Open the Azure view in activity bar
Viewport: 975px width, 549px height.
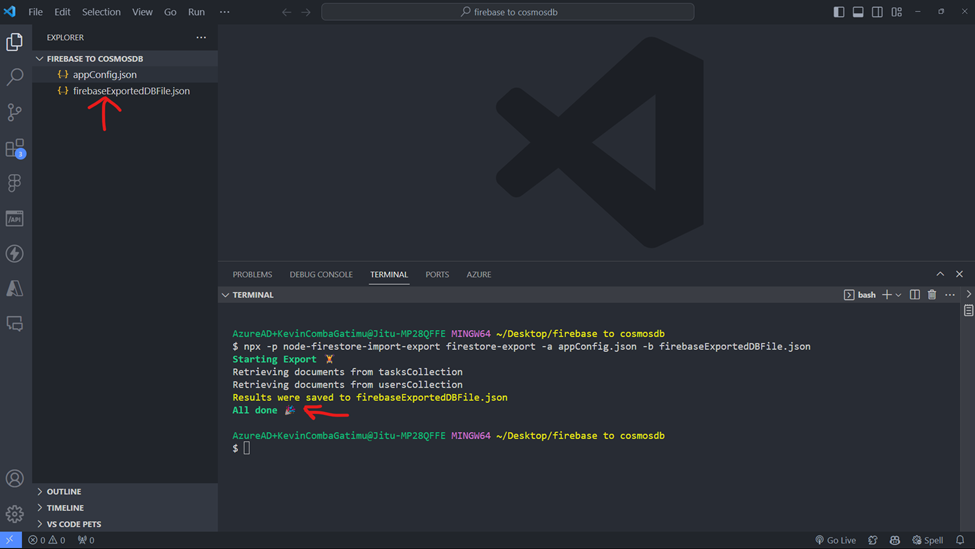click(x=15, y=288)
